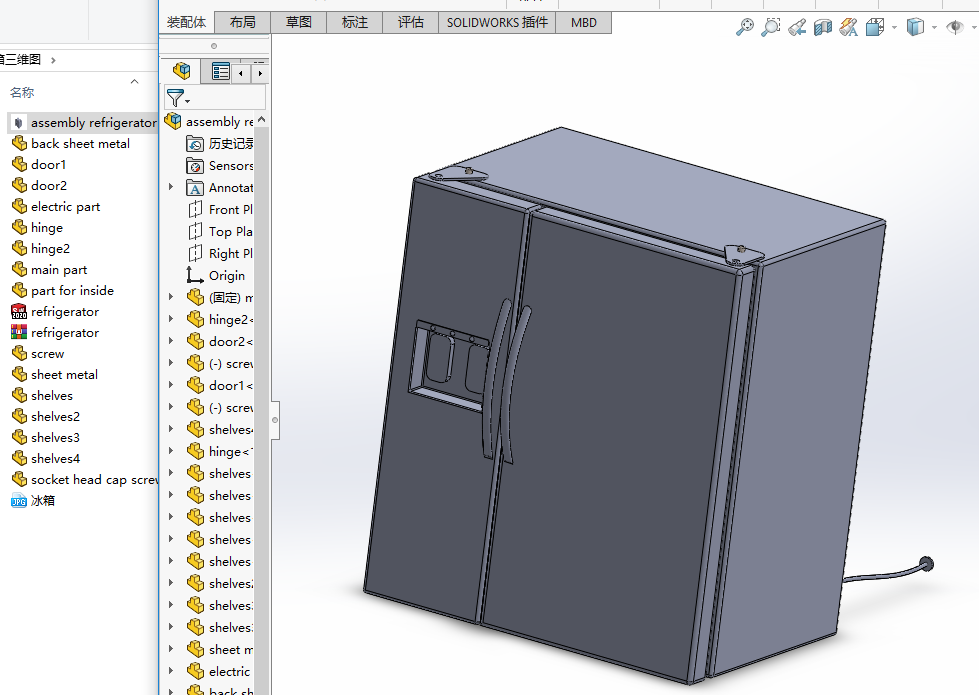The height and width of the screenshot is (695, 979).
Task: Open the SOLIDWORKS 插件 tab
Action: pos(497,22)
